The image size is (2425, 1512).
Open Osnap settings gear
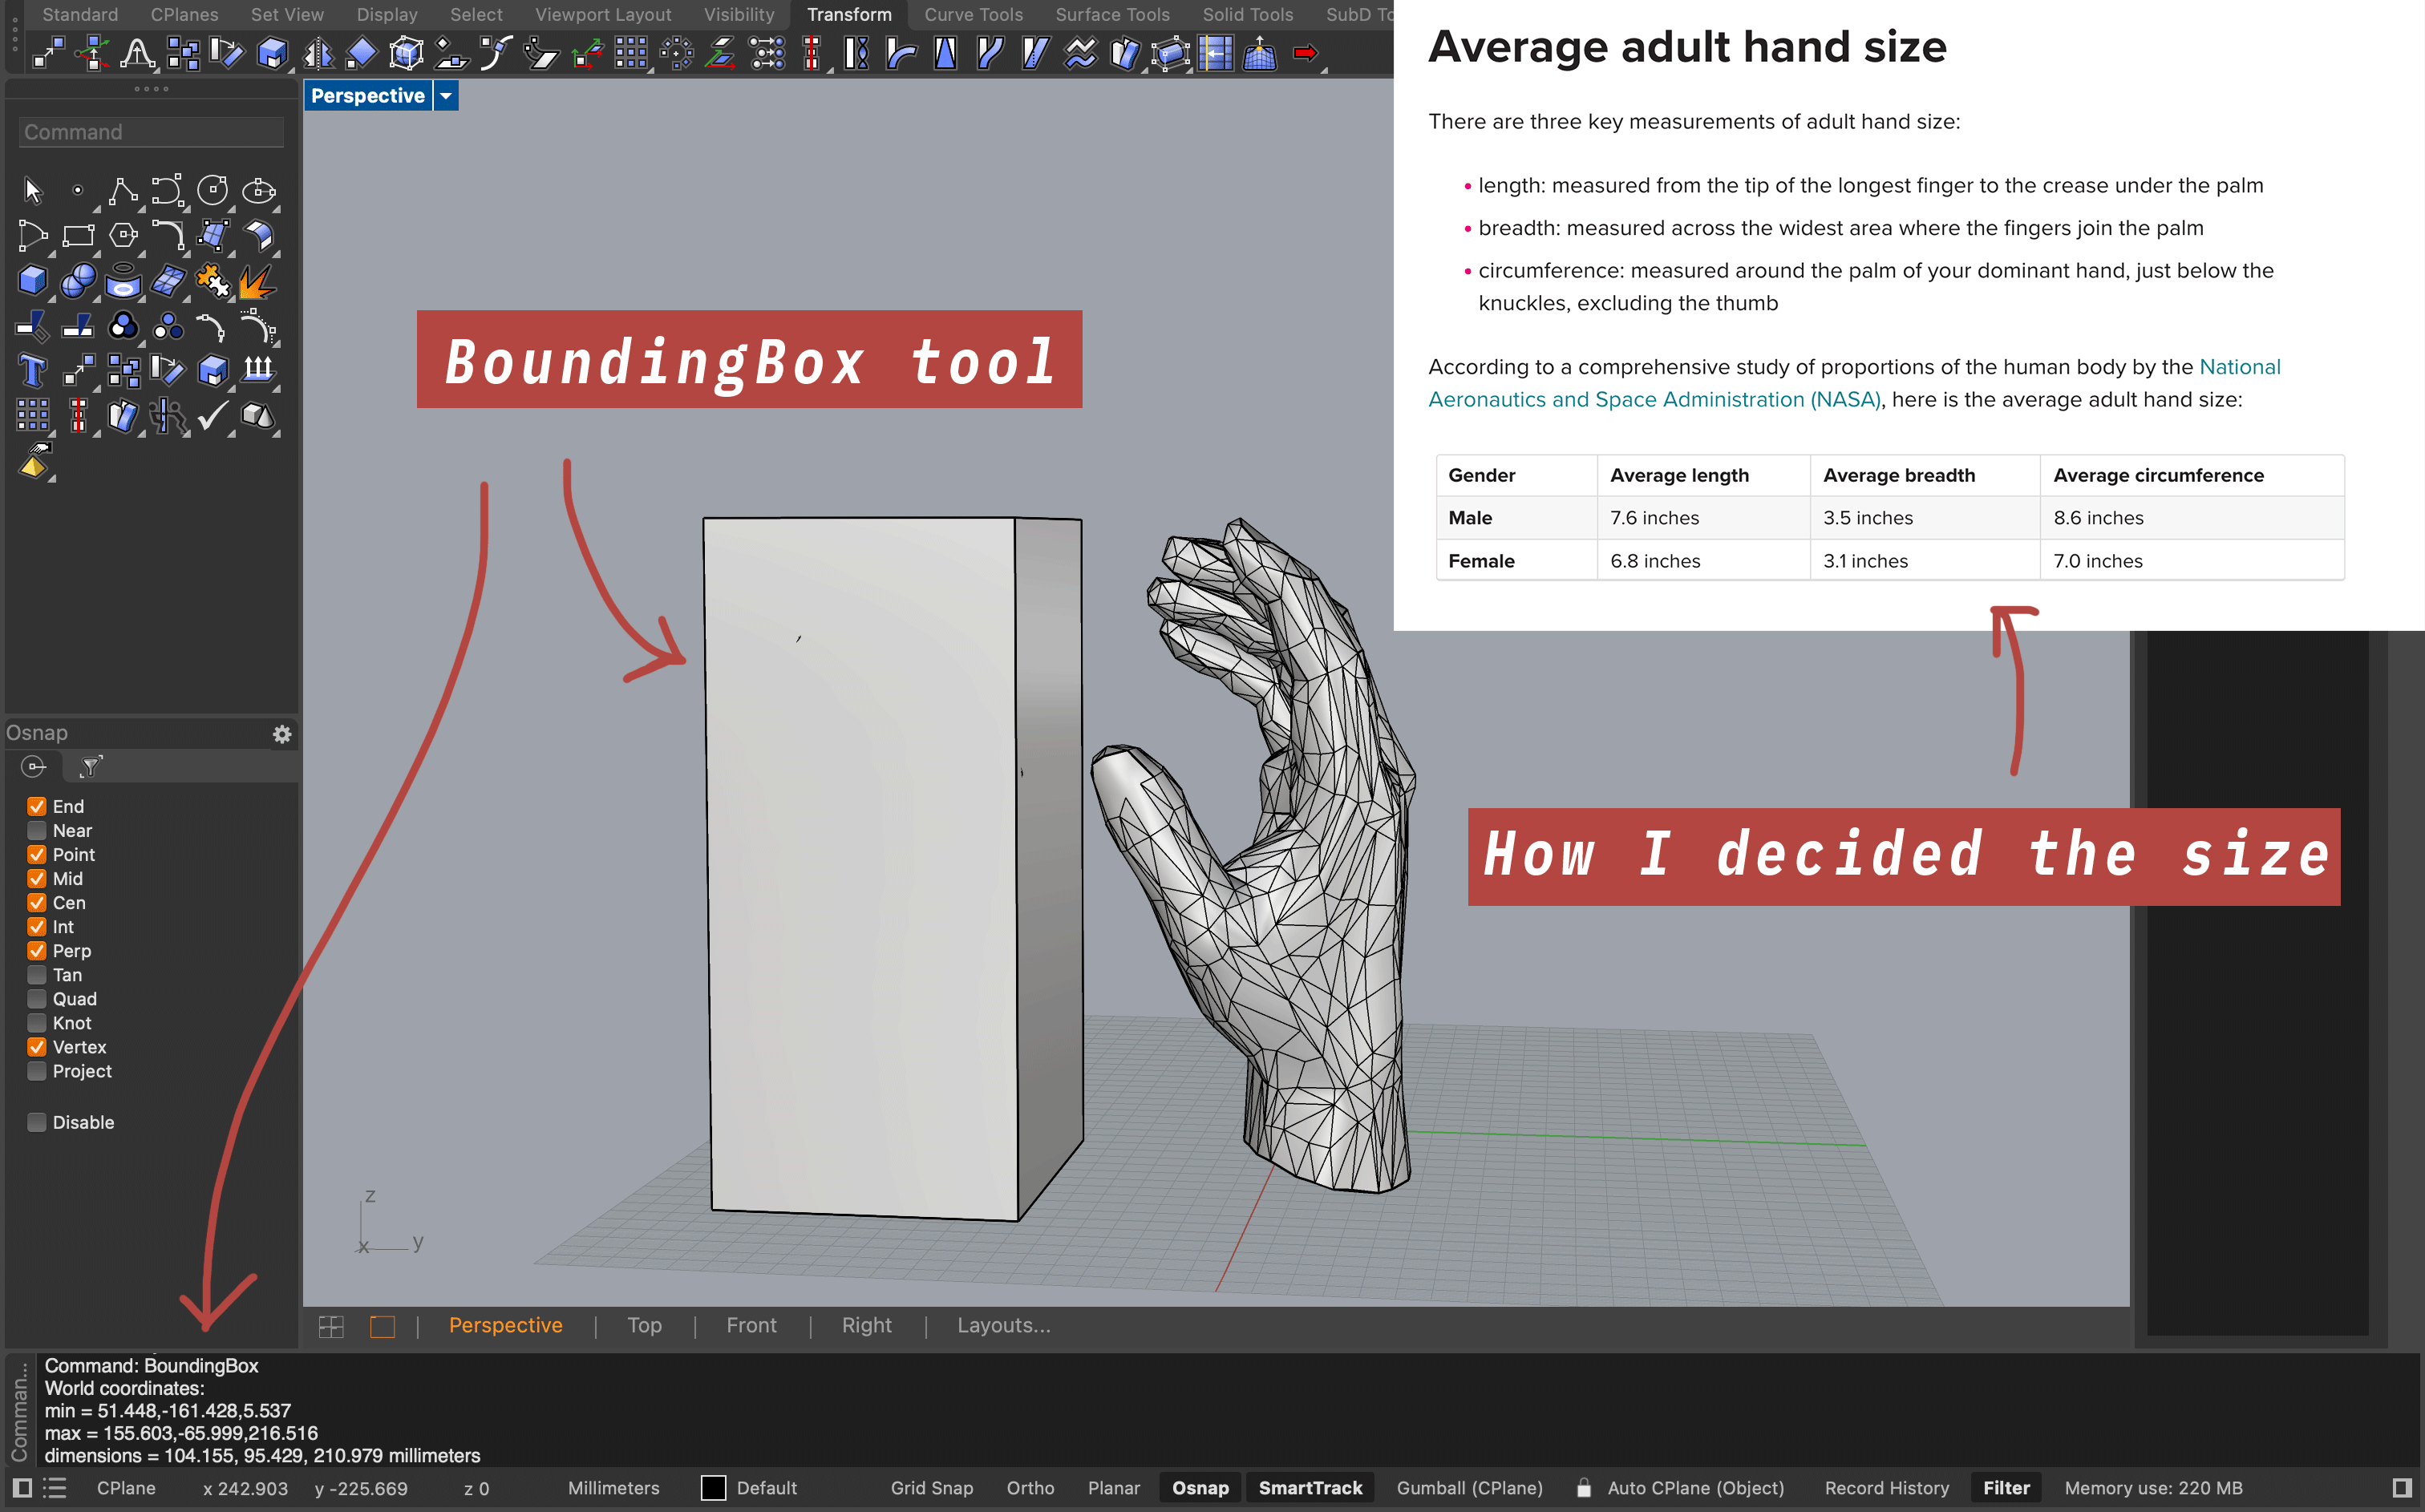[282, 734]
